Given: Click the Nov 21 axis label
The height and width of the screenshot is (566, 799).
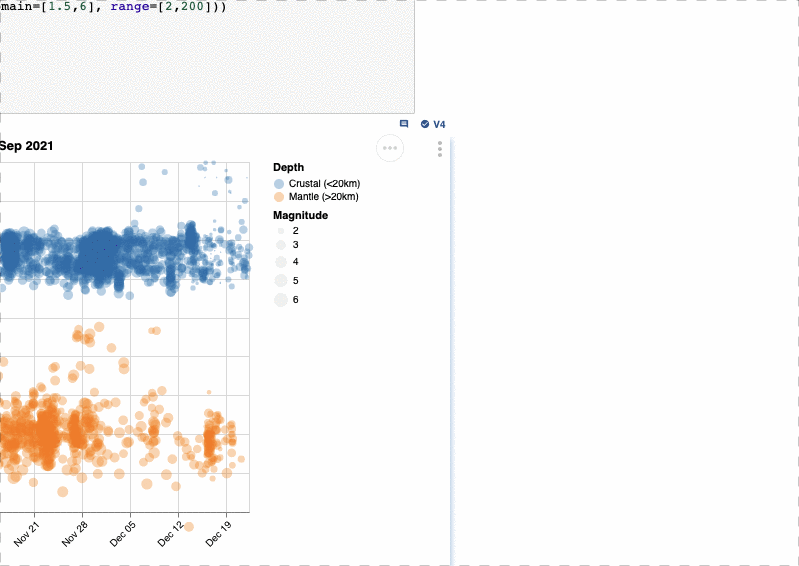Looking at the screenshot, I should [x=30, y=532].
